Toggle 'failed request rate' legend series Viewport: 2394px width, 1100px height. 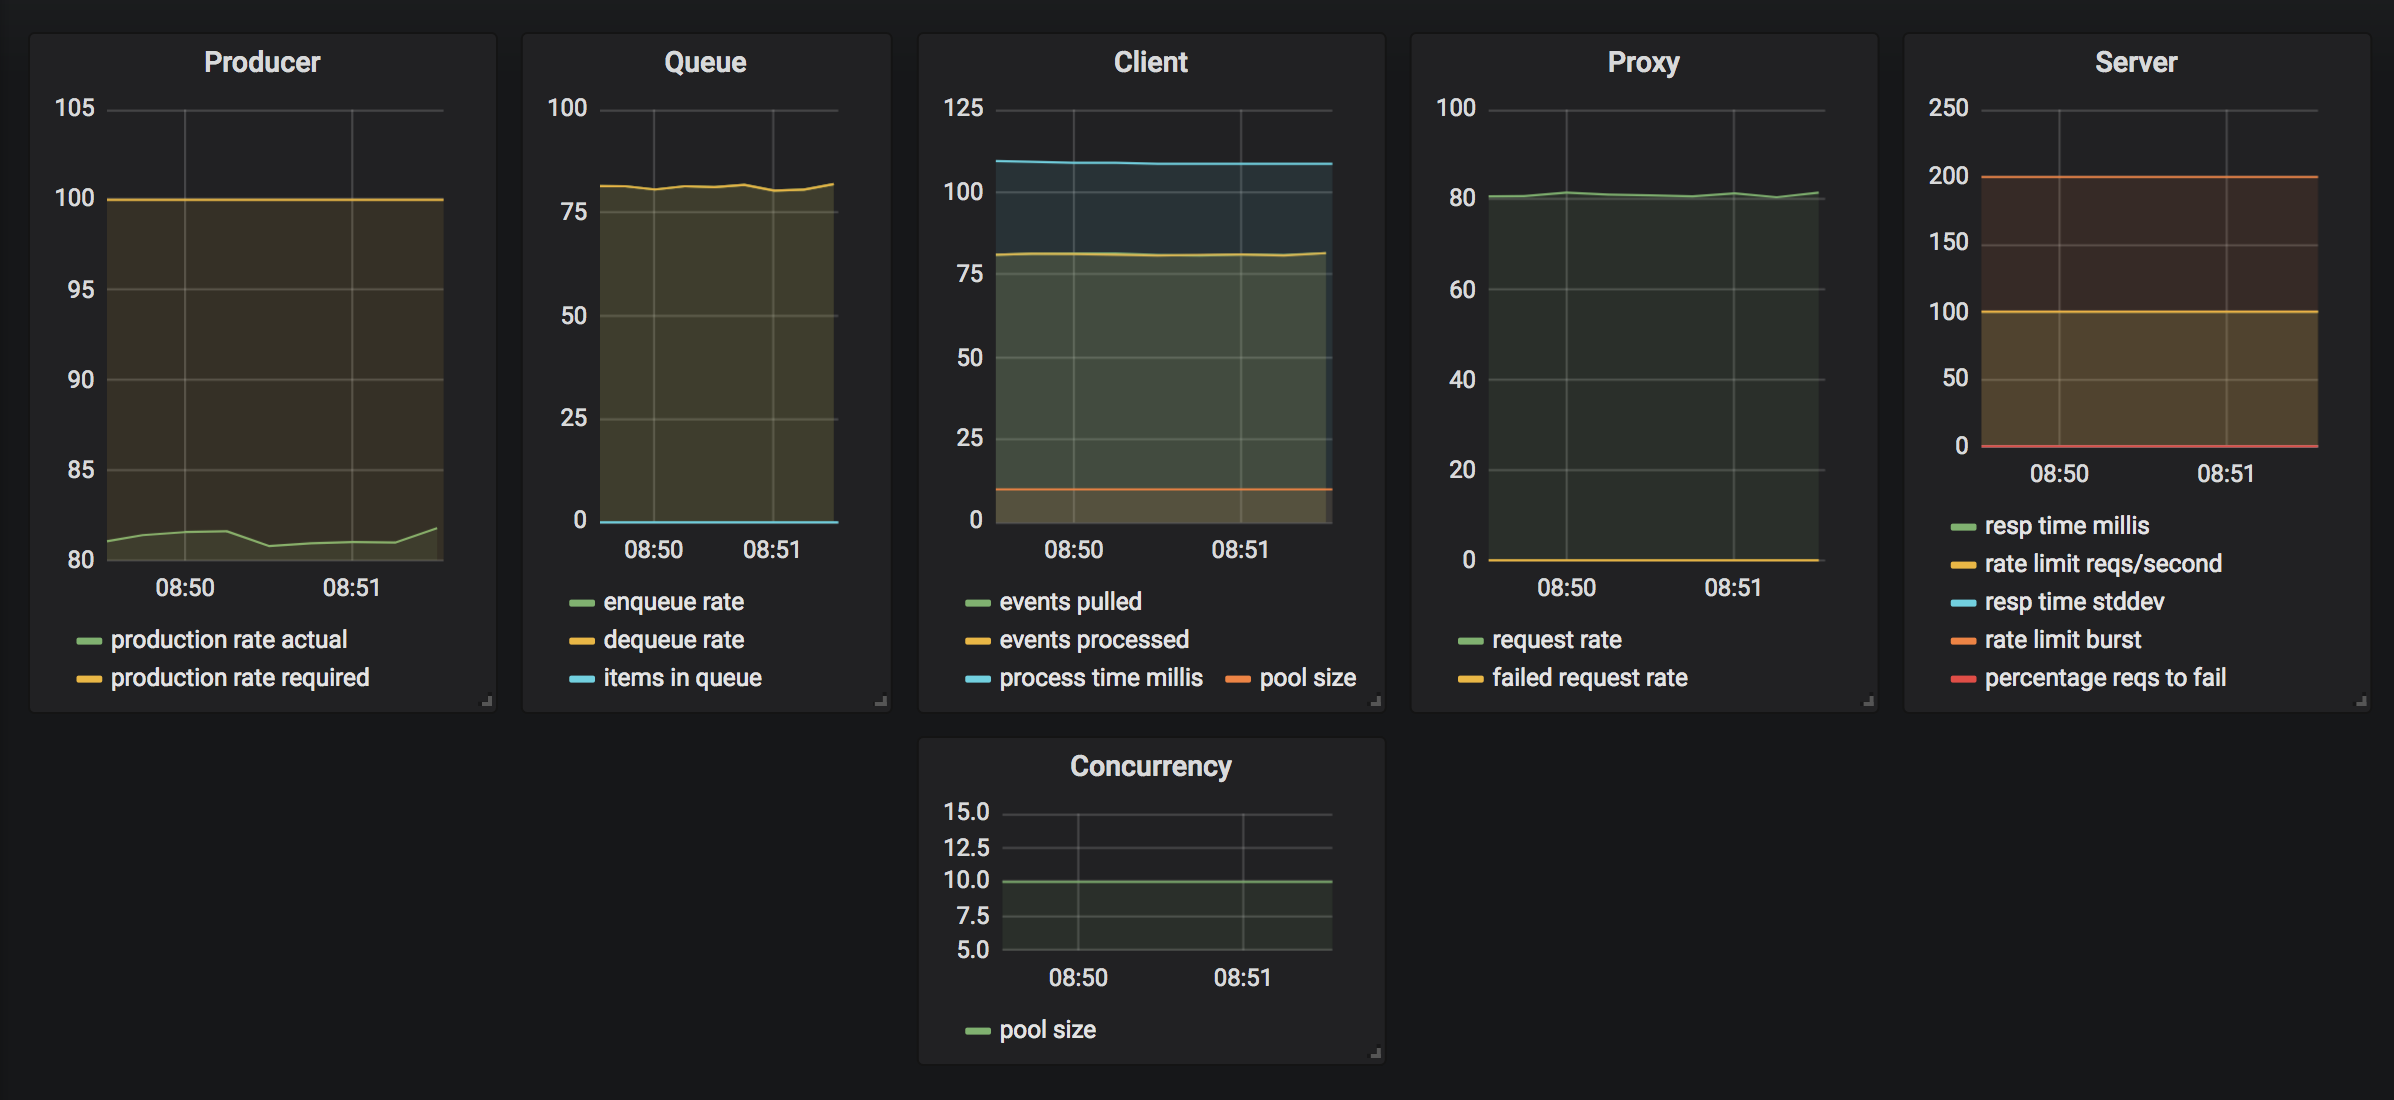click(x=1590, y=678)
